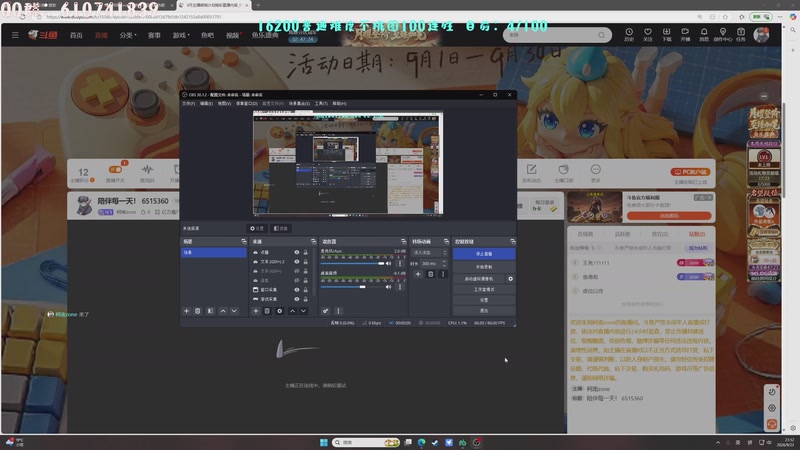Pop out the OBS sources dock
800x450 pixels.
click(313, 241)
